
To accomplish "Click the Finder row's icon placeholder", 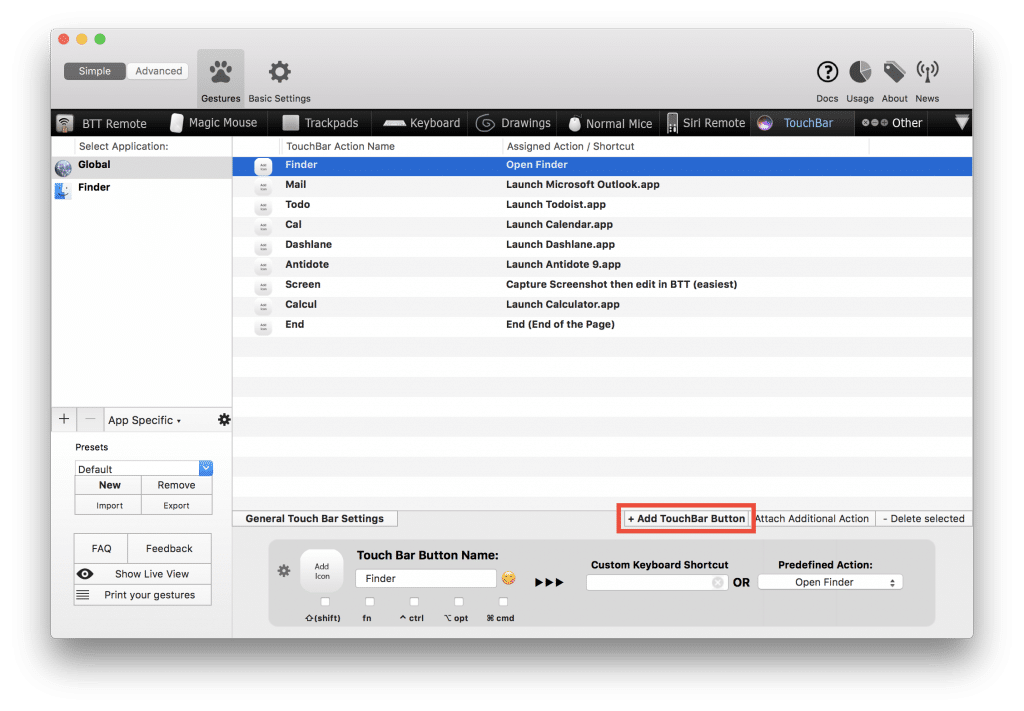I will point(263,166).
